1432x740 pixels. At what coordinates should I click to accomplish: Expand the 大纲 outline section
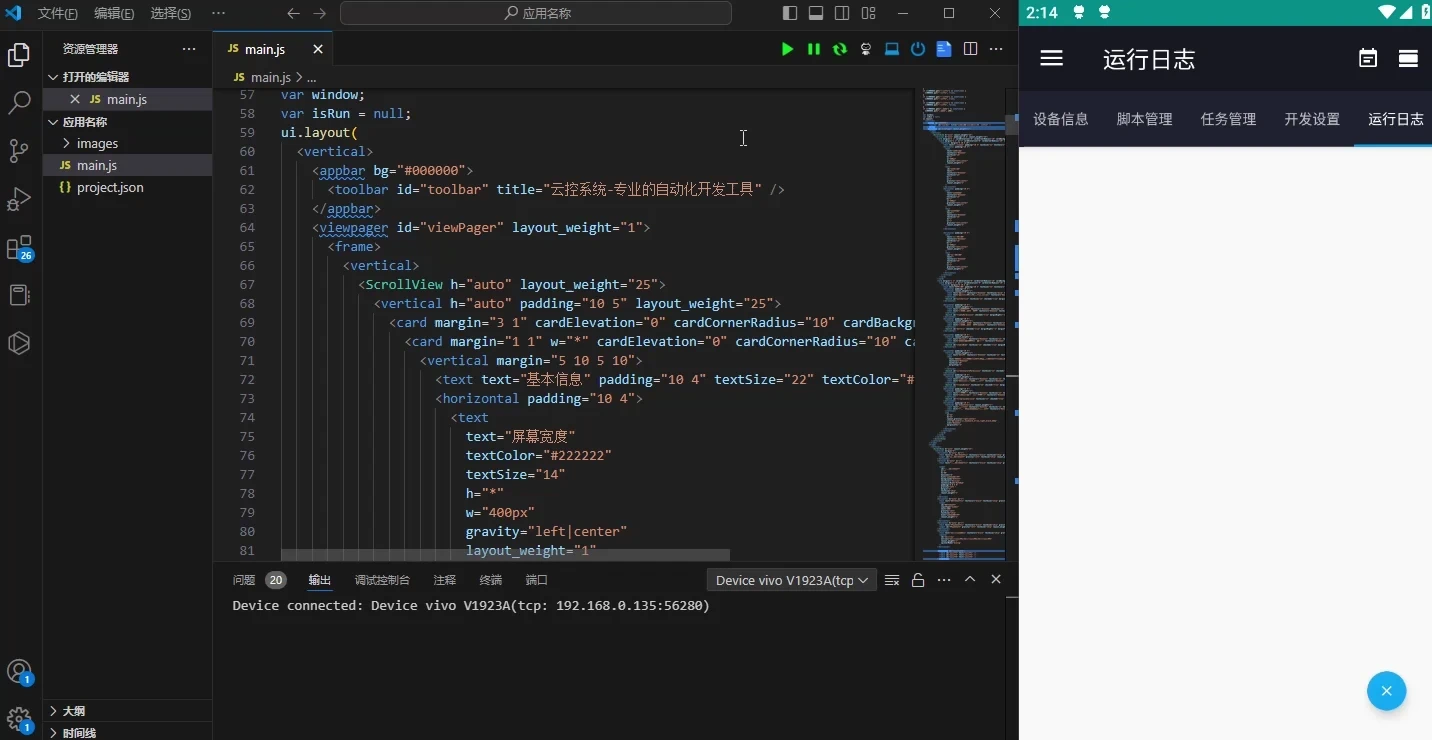[x=71, y=711]
